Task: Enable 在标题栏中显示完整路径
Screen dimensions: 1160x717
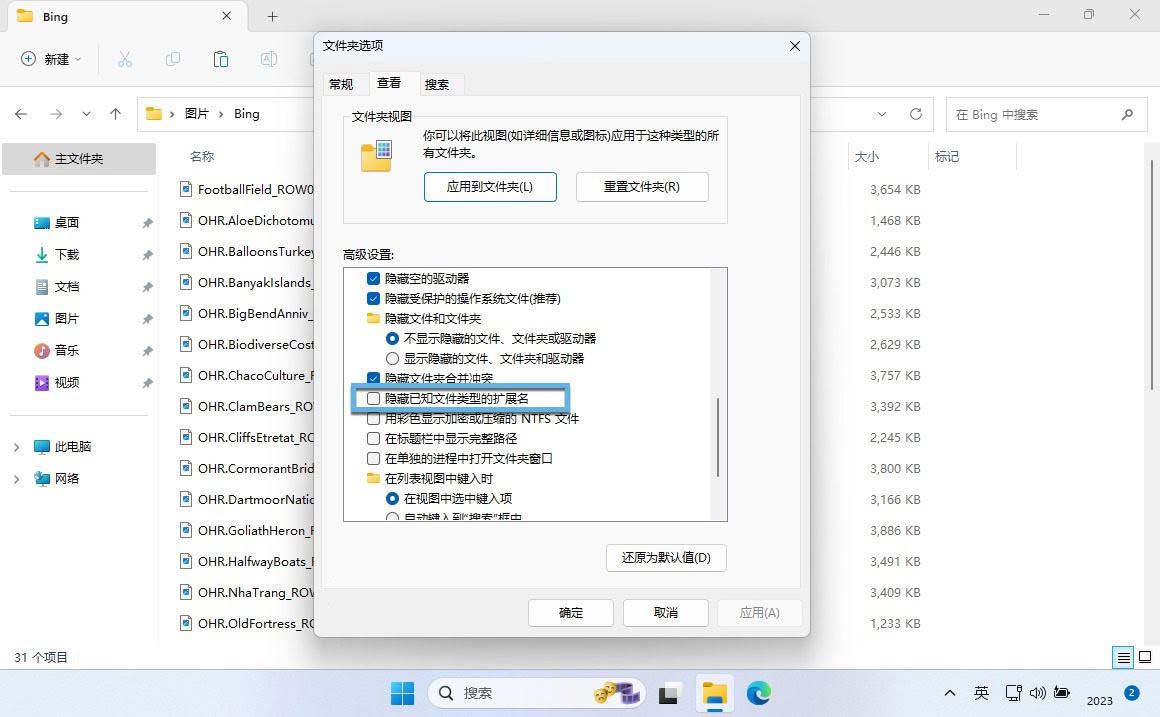Action: 374,438
